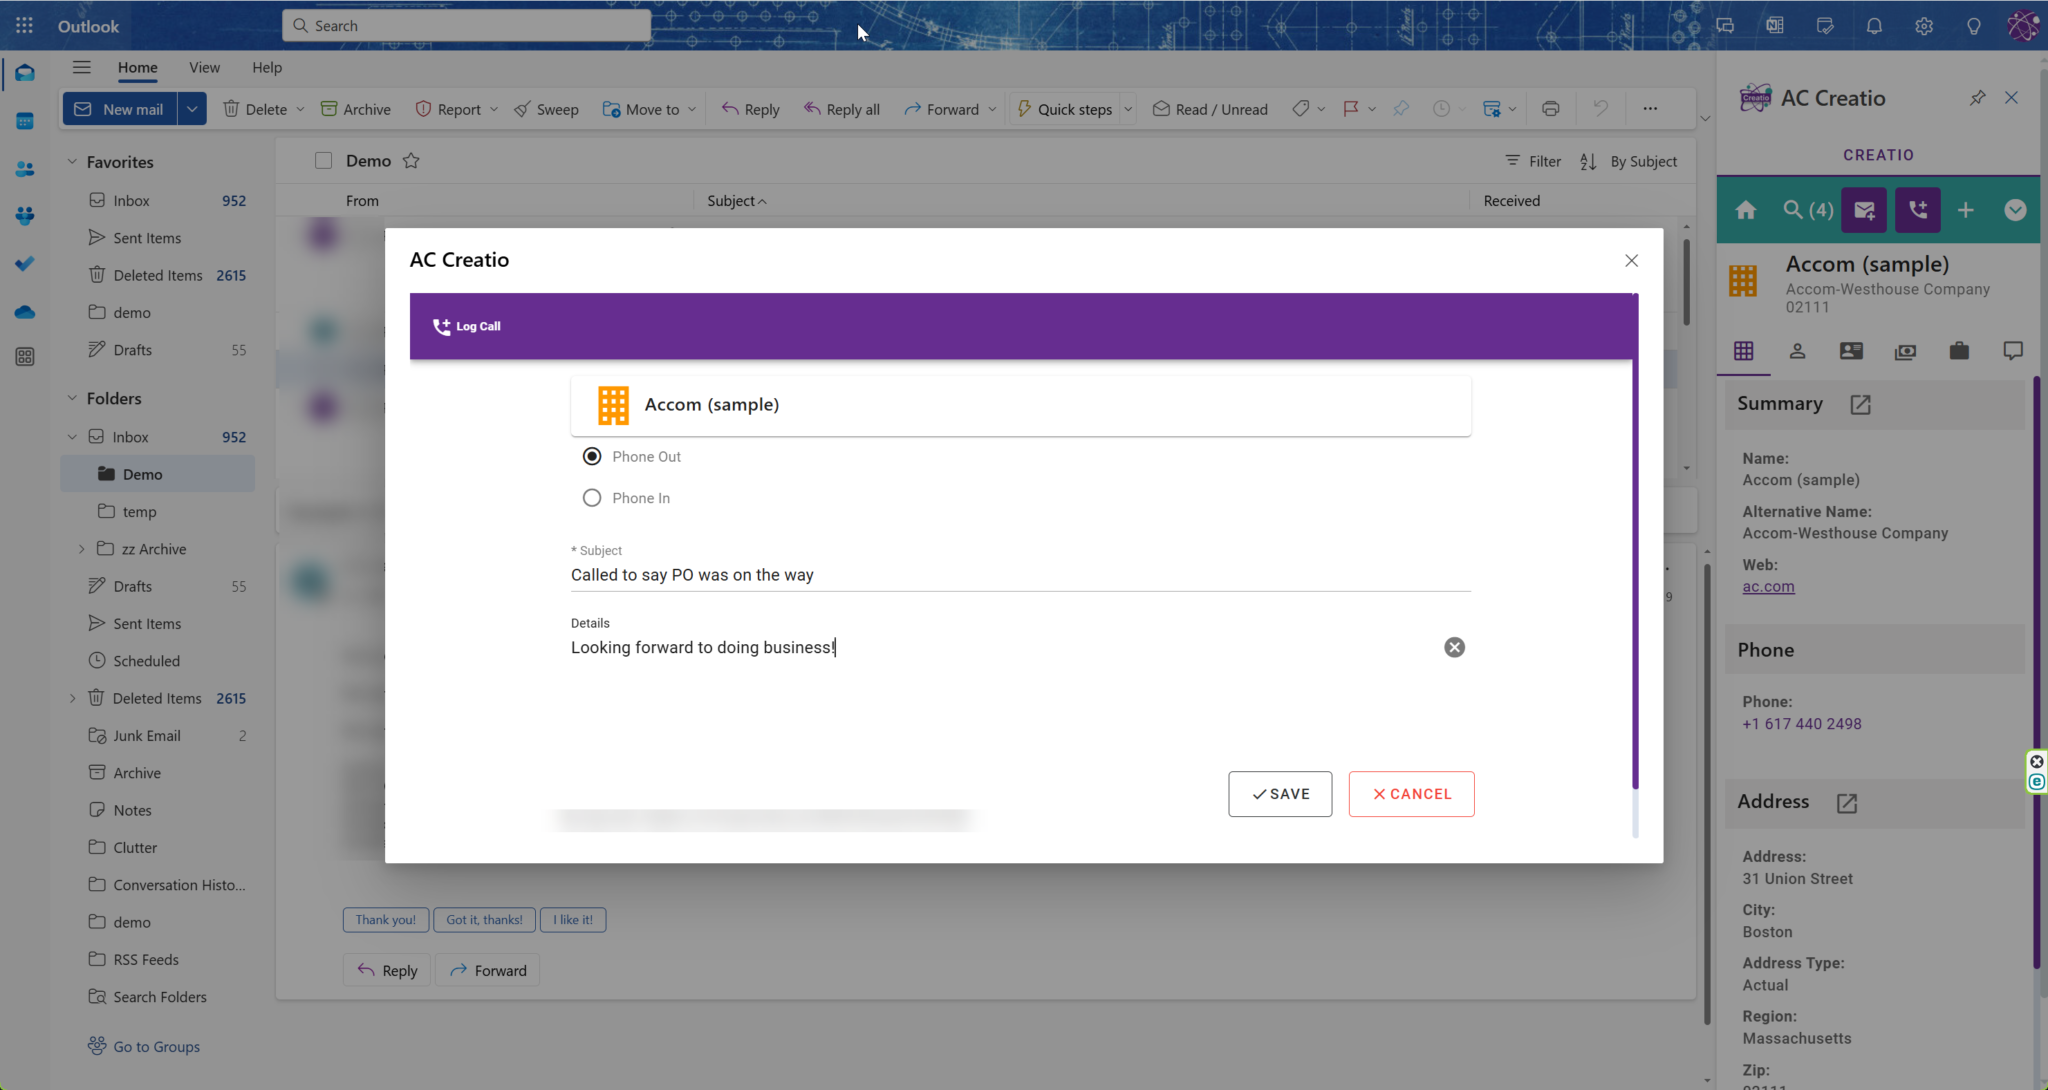Open the Outlook app launcher grid
Viewport: 2048px width, 1090px height.
click(24, 26)
